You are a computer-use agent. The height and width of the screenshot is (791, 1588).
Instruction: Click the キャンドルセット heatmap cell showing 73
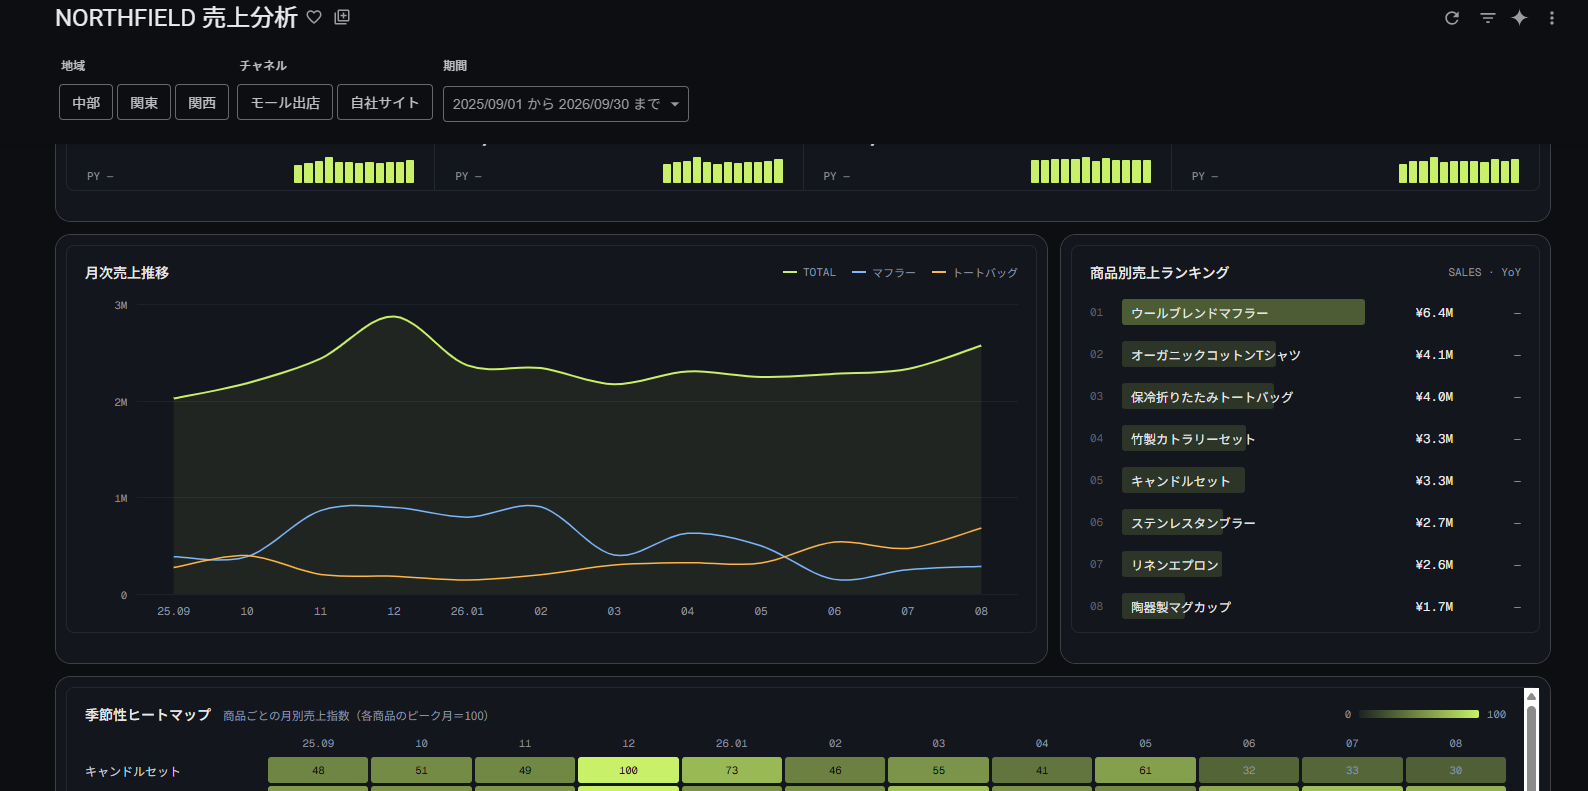tap(732, 770)
